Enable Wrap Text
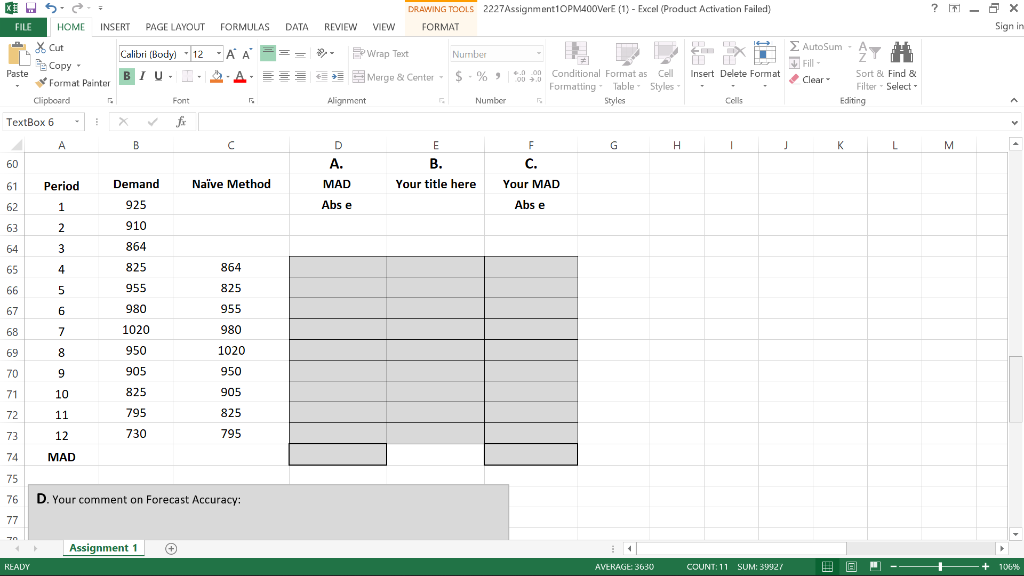 [381, 54]
